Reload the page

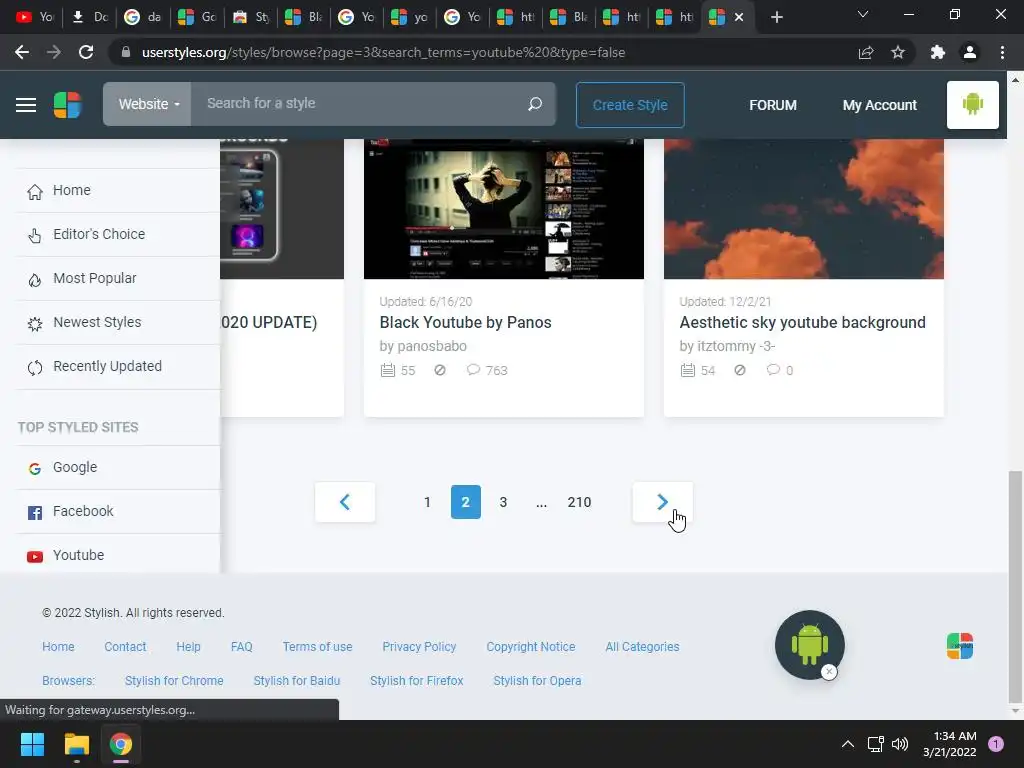(x=86, y=52)
